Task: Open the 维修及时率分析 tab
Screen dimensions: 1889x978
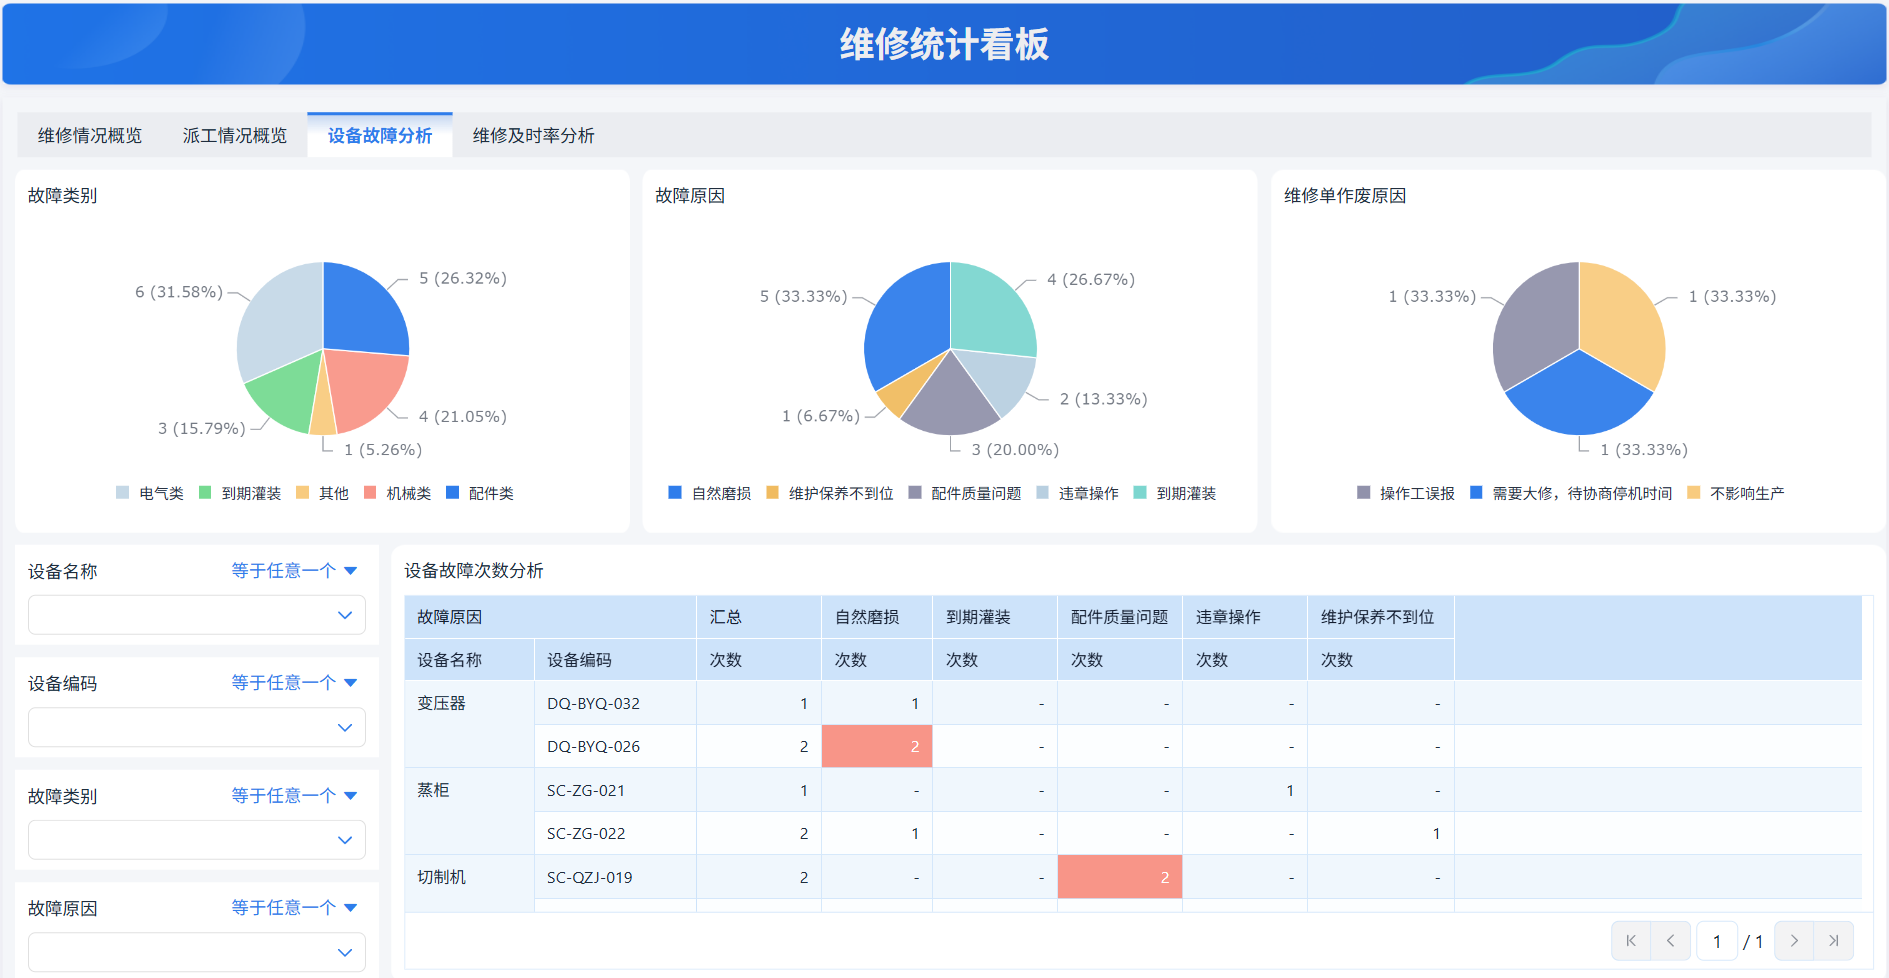Action: pos(533,135)
